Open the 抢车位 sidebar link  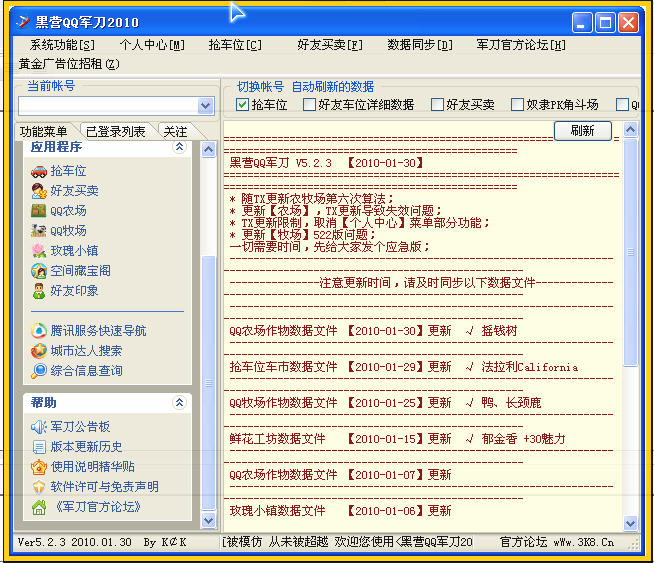68,171
